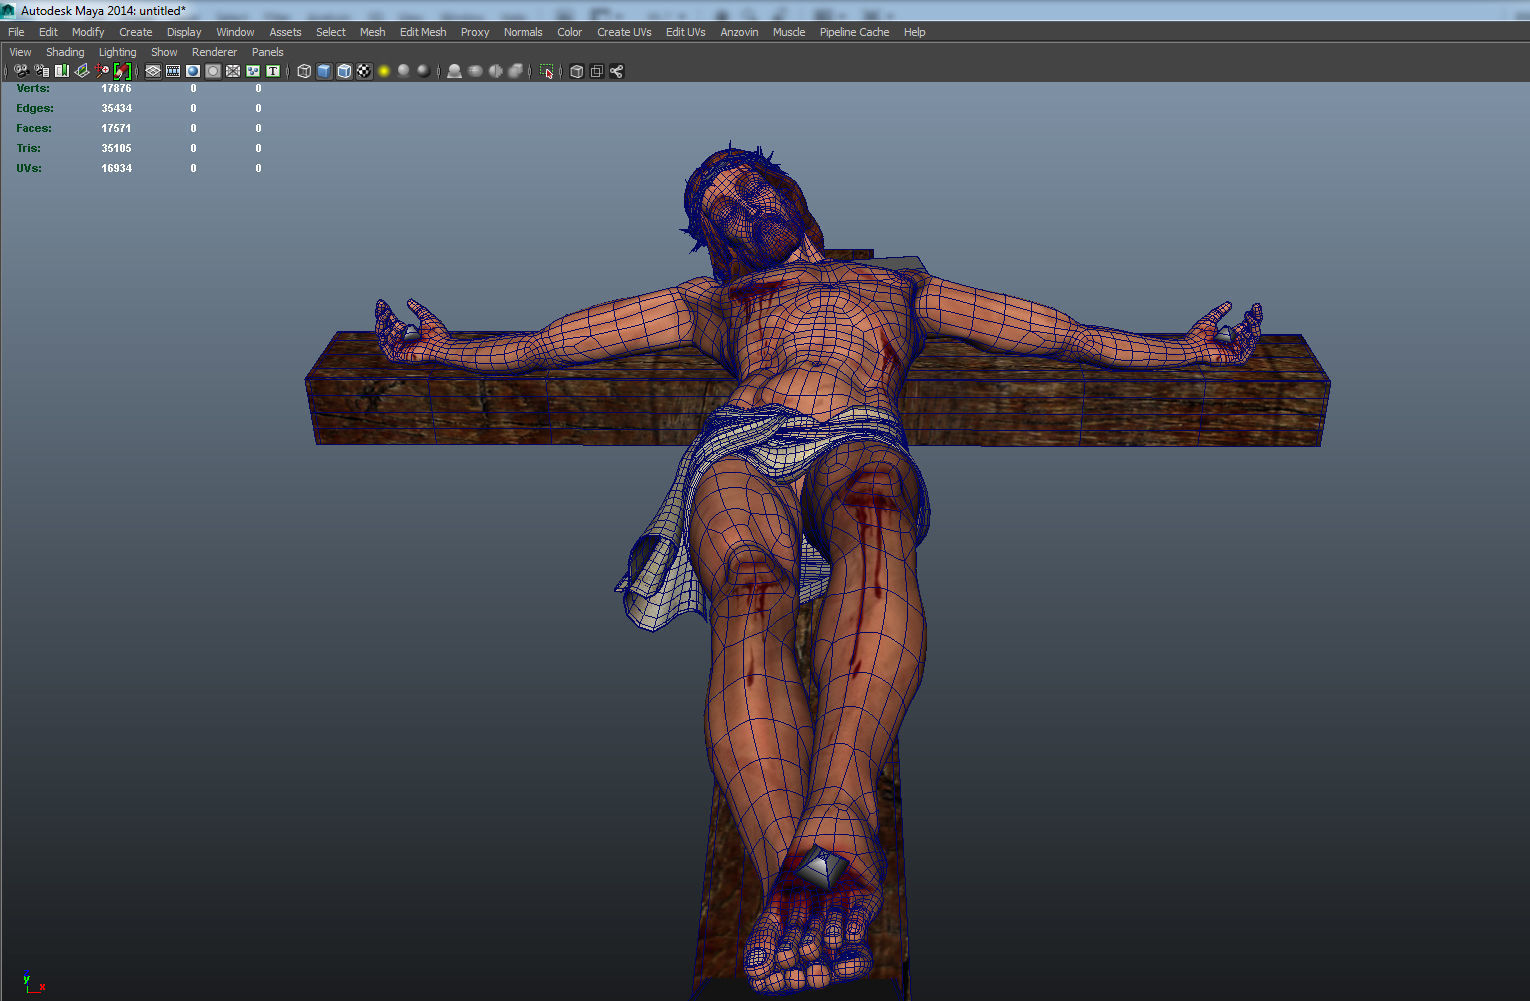Image resolution: width=1530 pixels, height=1001 pixels.
Task: Click the Verts count 17876
Action: [116, 88]
